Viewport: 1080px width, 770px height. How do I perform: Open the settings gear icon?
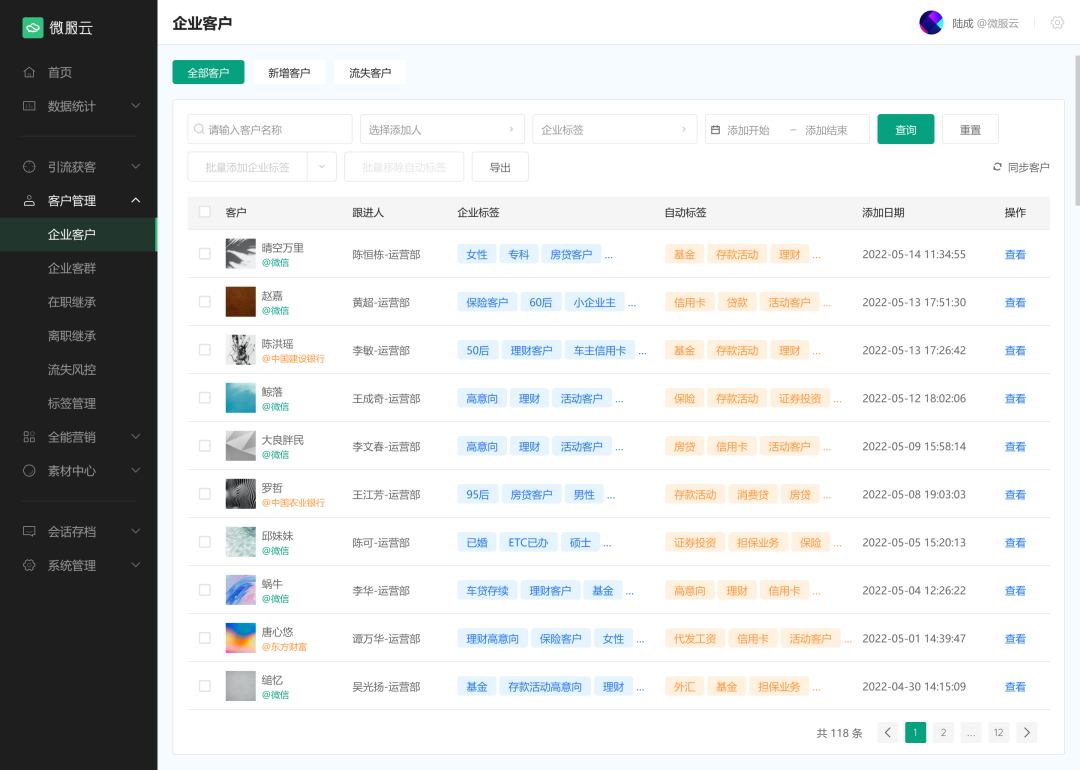point(1057,23)
